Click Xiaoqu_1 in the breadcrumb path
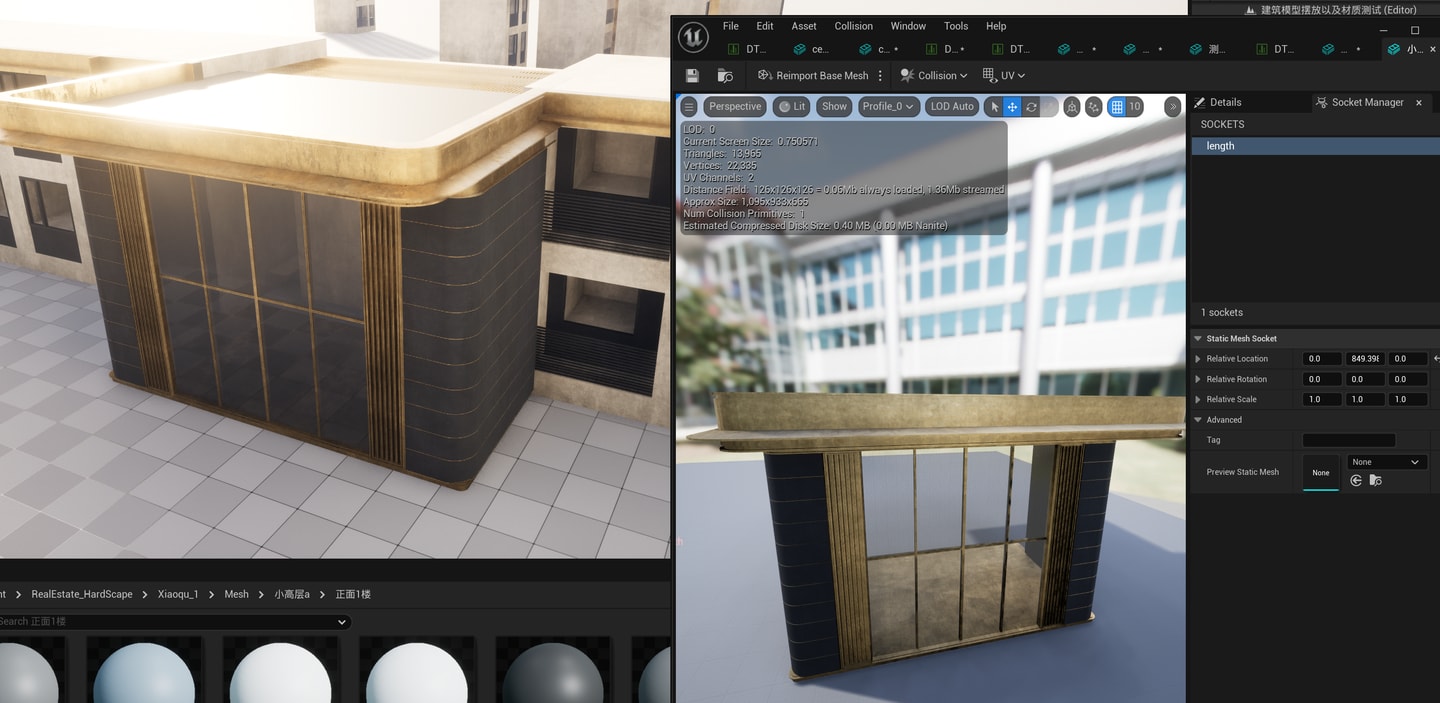This screenshot has width=1440, height=703. [178, 594]
